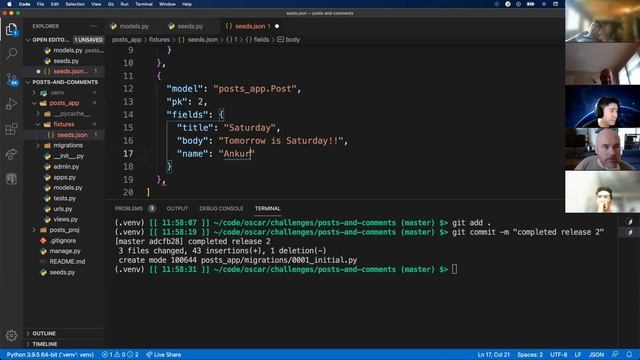Open README.md in the file tree

pos(64,262)
